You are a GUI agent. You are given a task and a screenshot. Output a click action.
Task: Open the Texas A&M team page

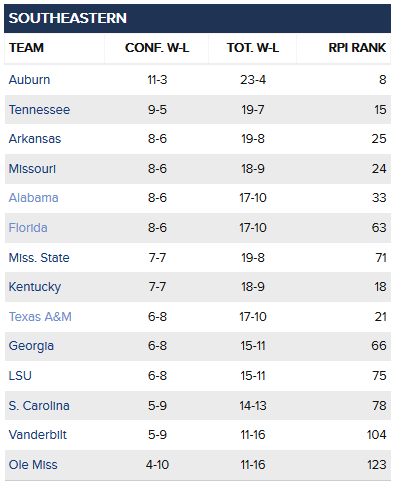click(x=40, y=317)
